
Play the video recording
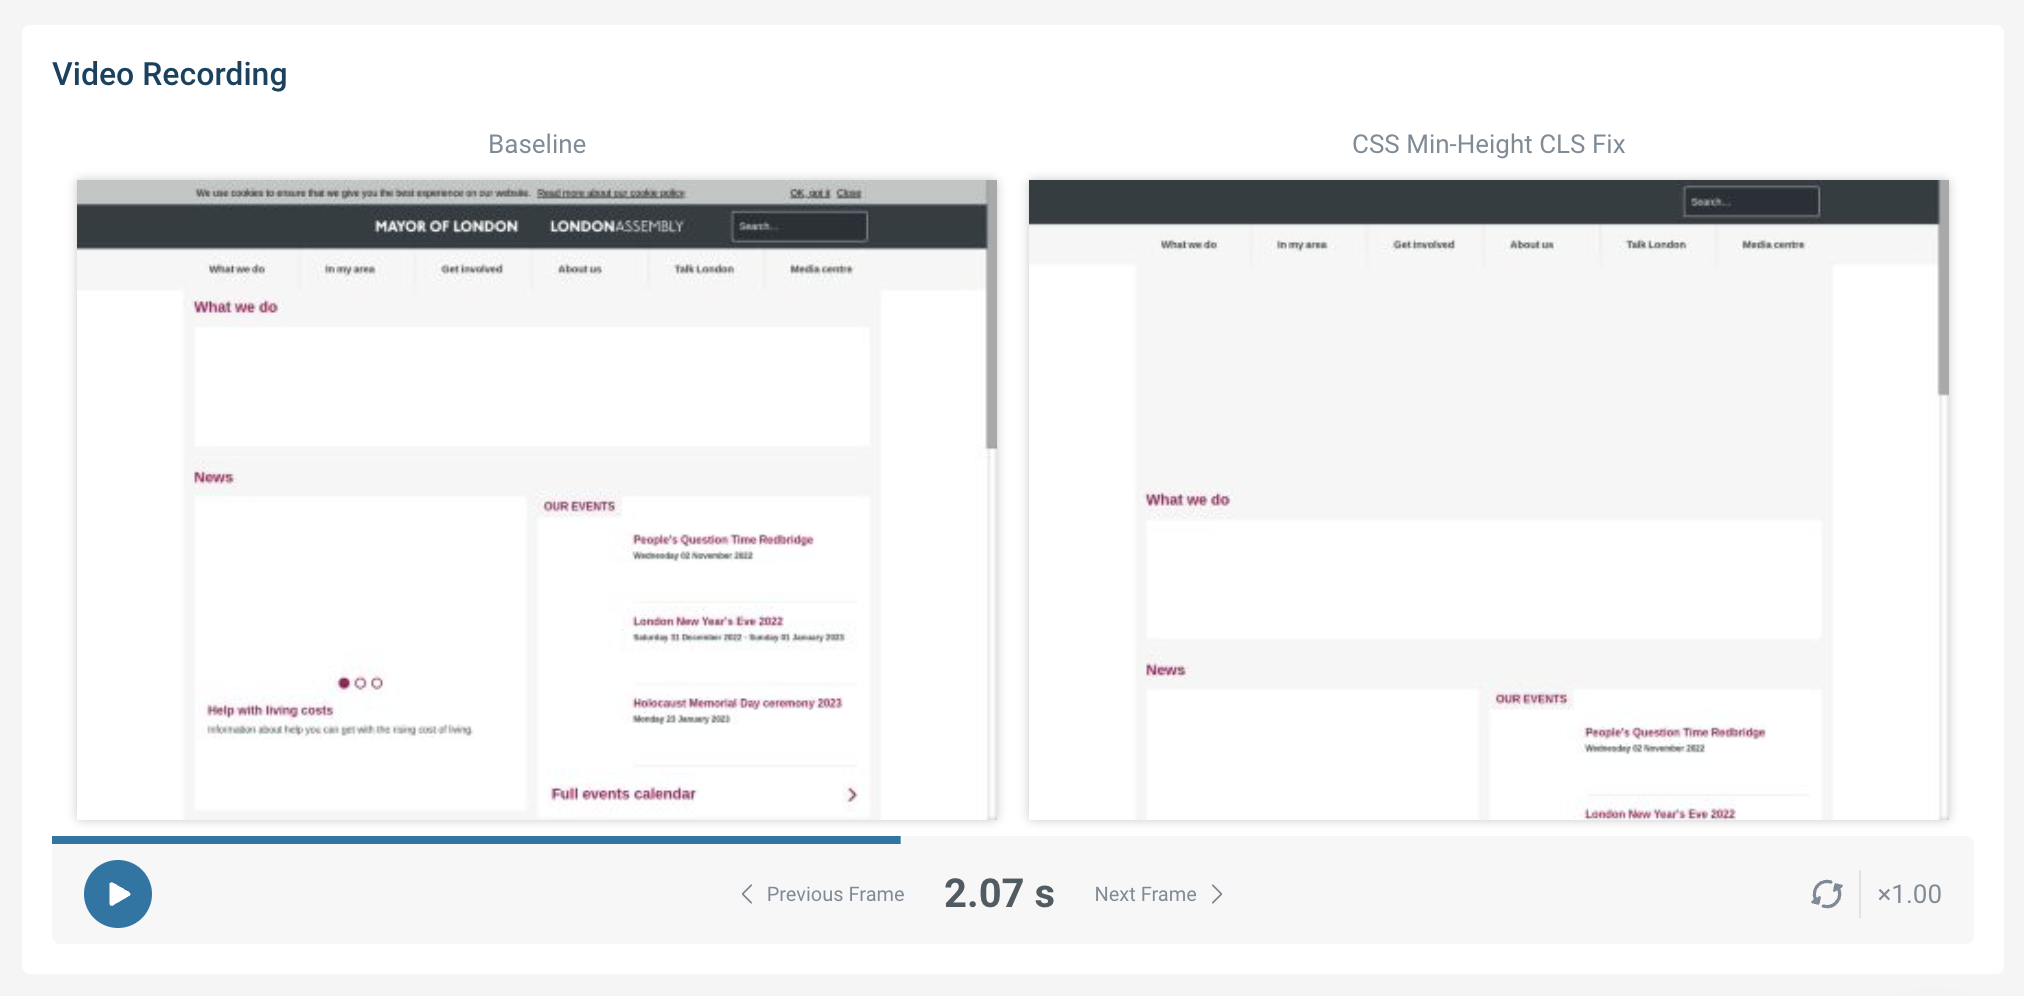point(118,894)
